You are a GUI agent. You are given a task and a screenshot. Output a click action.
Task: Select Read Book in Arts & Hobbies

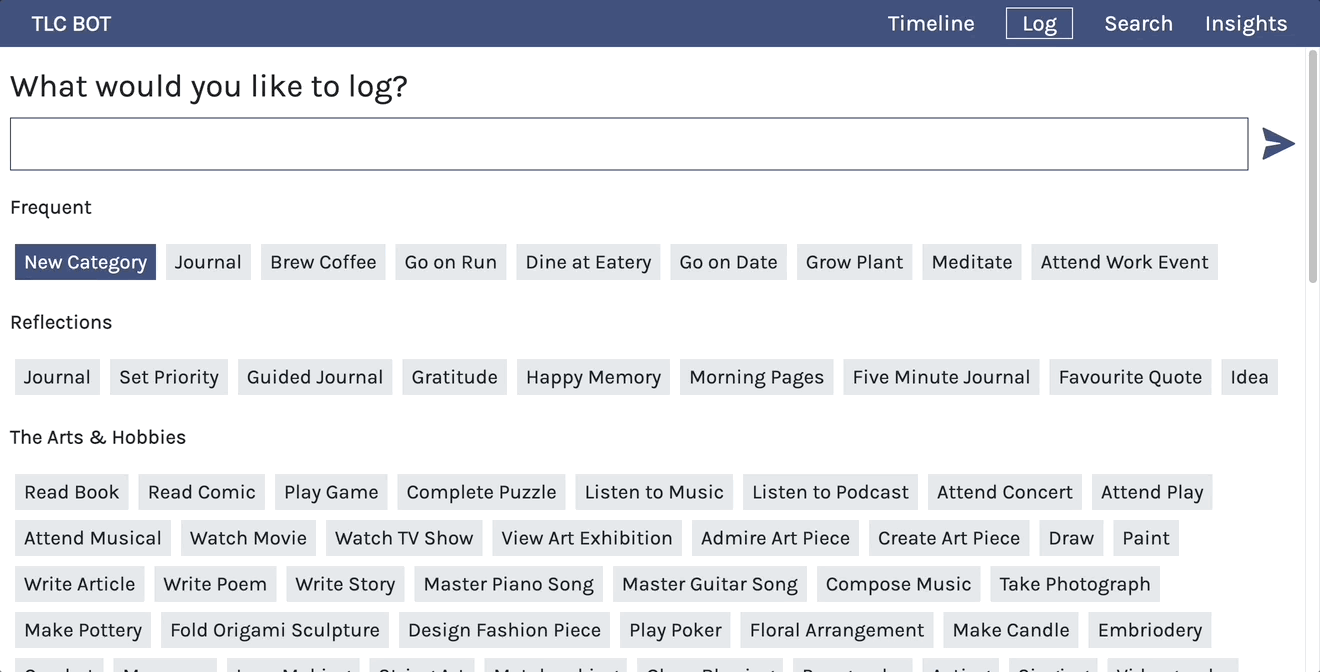72,492
